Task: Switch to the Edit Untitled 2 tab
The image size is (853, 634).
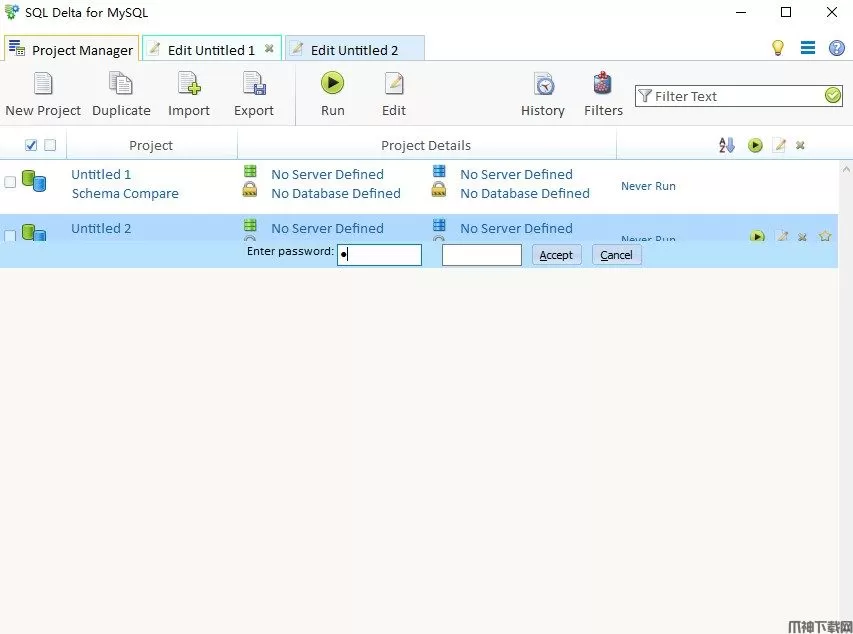Action: 354,50
